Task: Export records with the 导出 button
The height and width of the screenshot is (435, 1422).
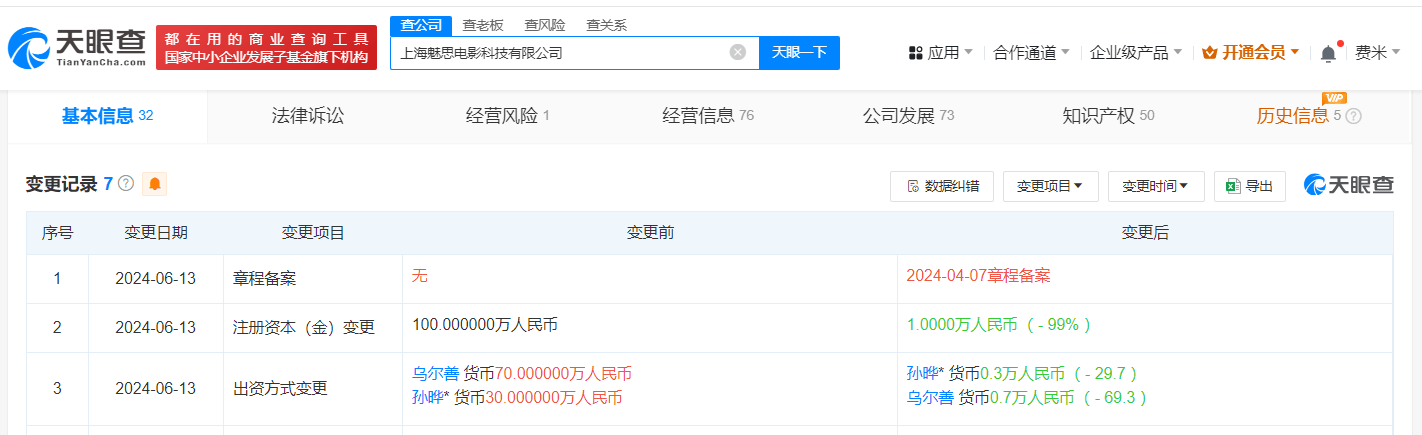Action: (1250, 186)
